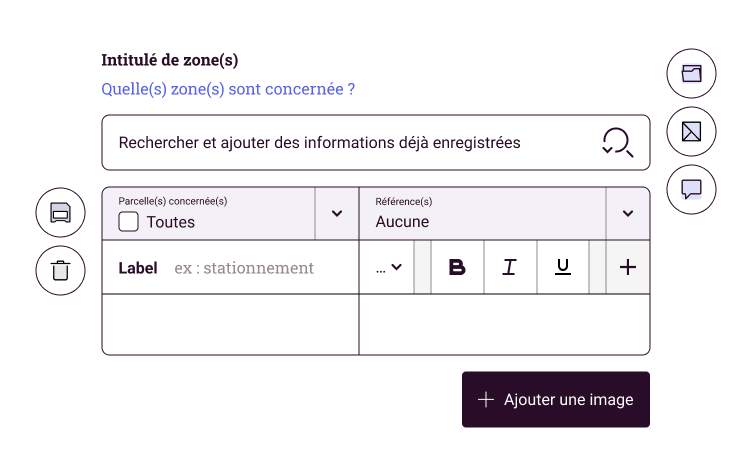Expand the Parcelle(s) concernée(s) dropdown
752x476 pixels.
(x=337, y=213)
